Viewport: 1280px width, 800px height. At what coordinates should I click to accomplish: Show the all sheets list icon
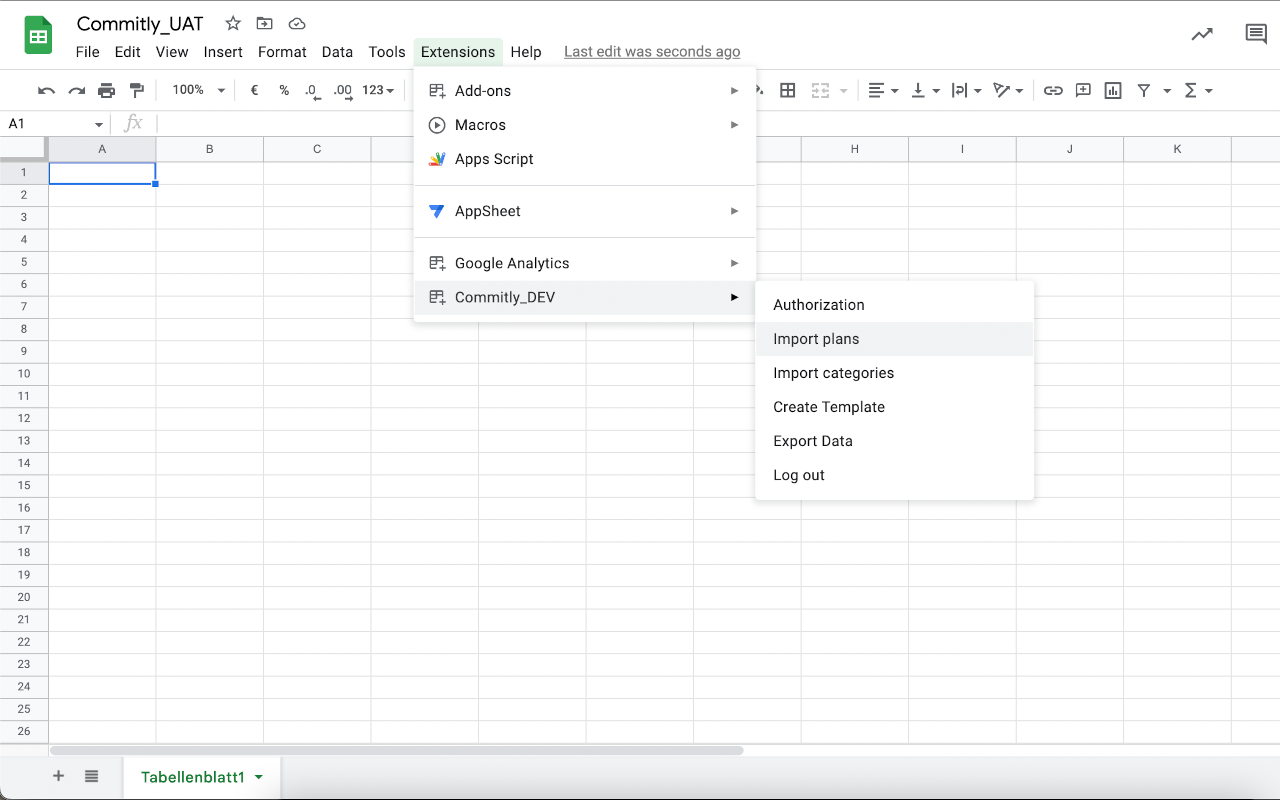pos(92,776)
